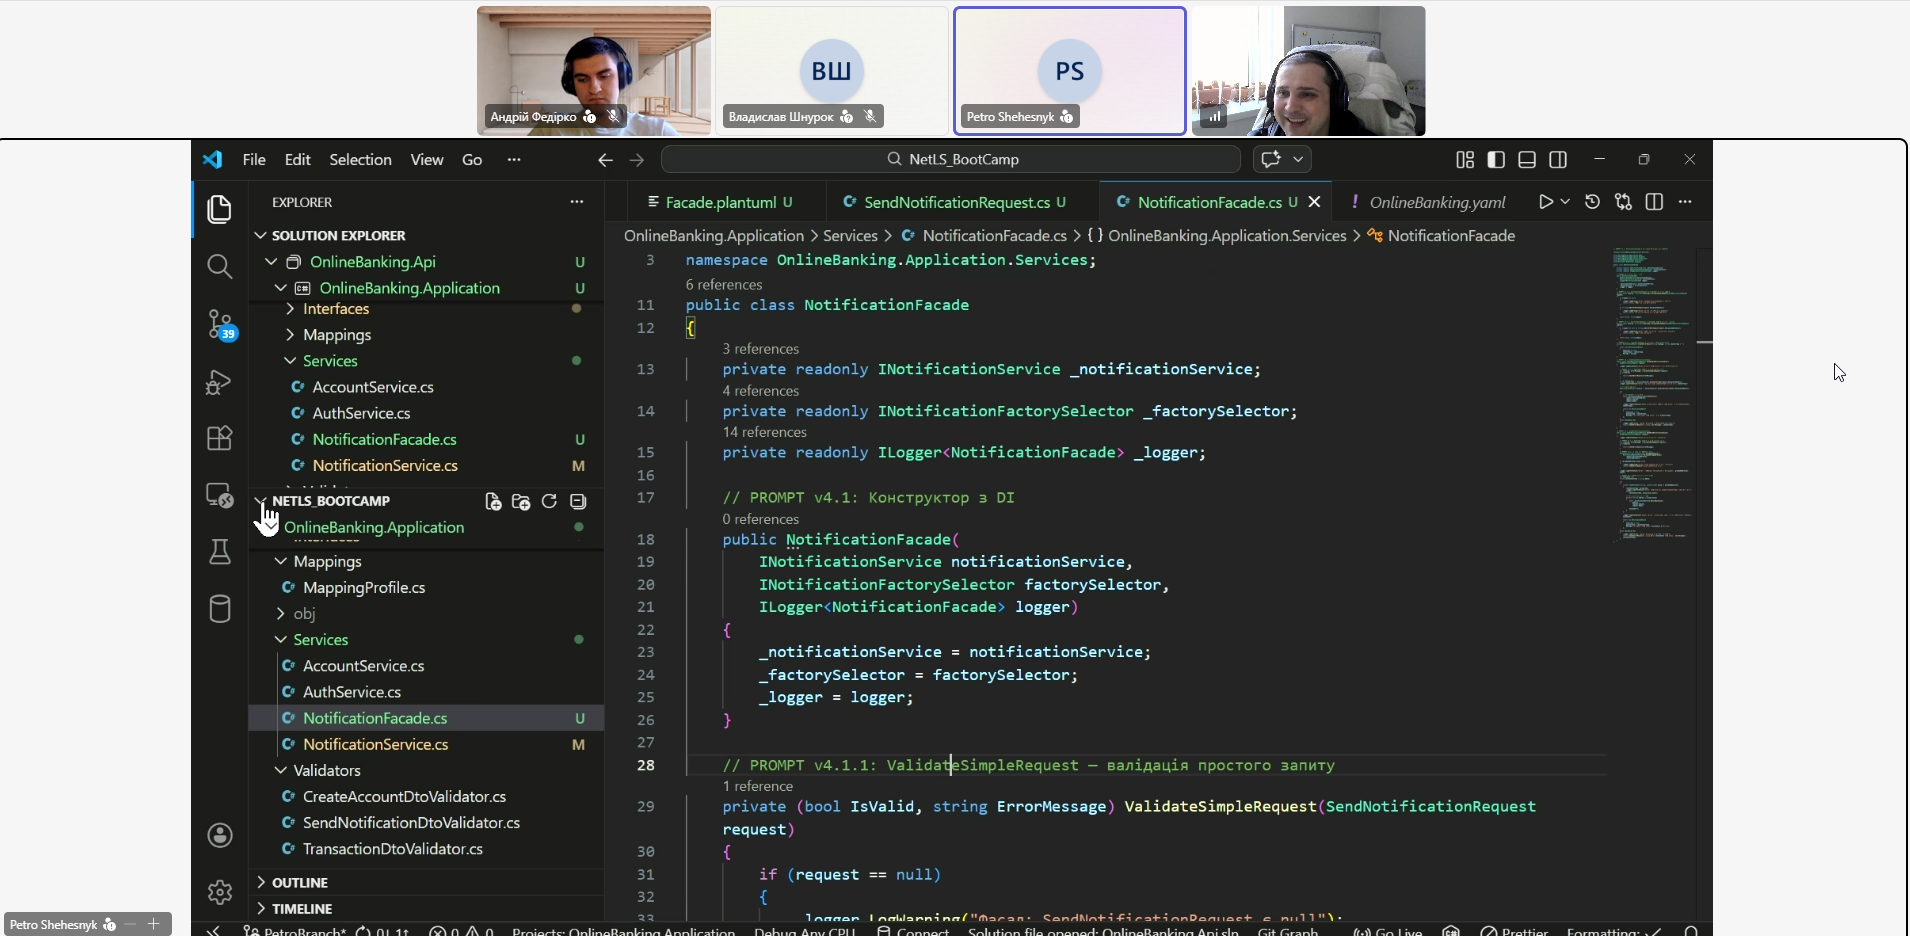The image size is (1910, 936).
Task: Toggle the primary side bar layout button
Action: [1496, 160]
